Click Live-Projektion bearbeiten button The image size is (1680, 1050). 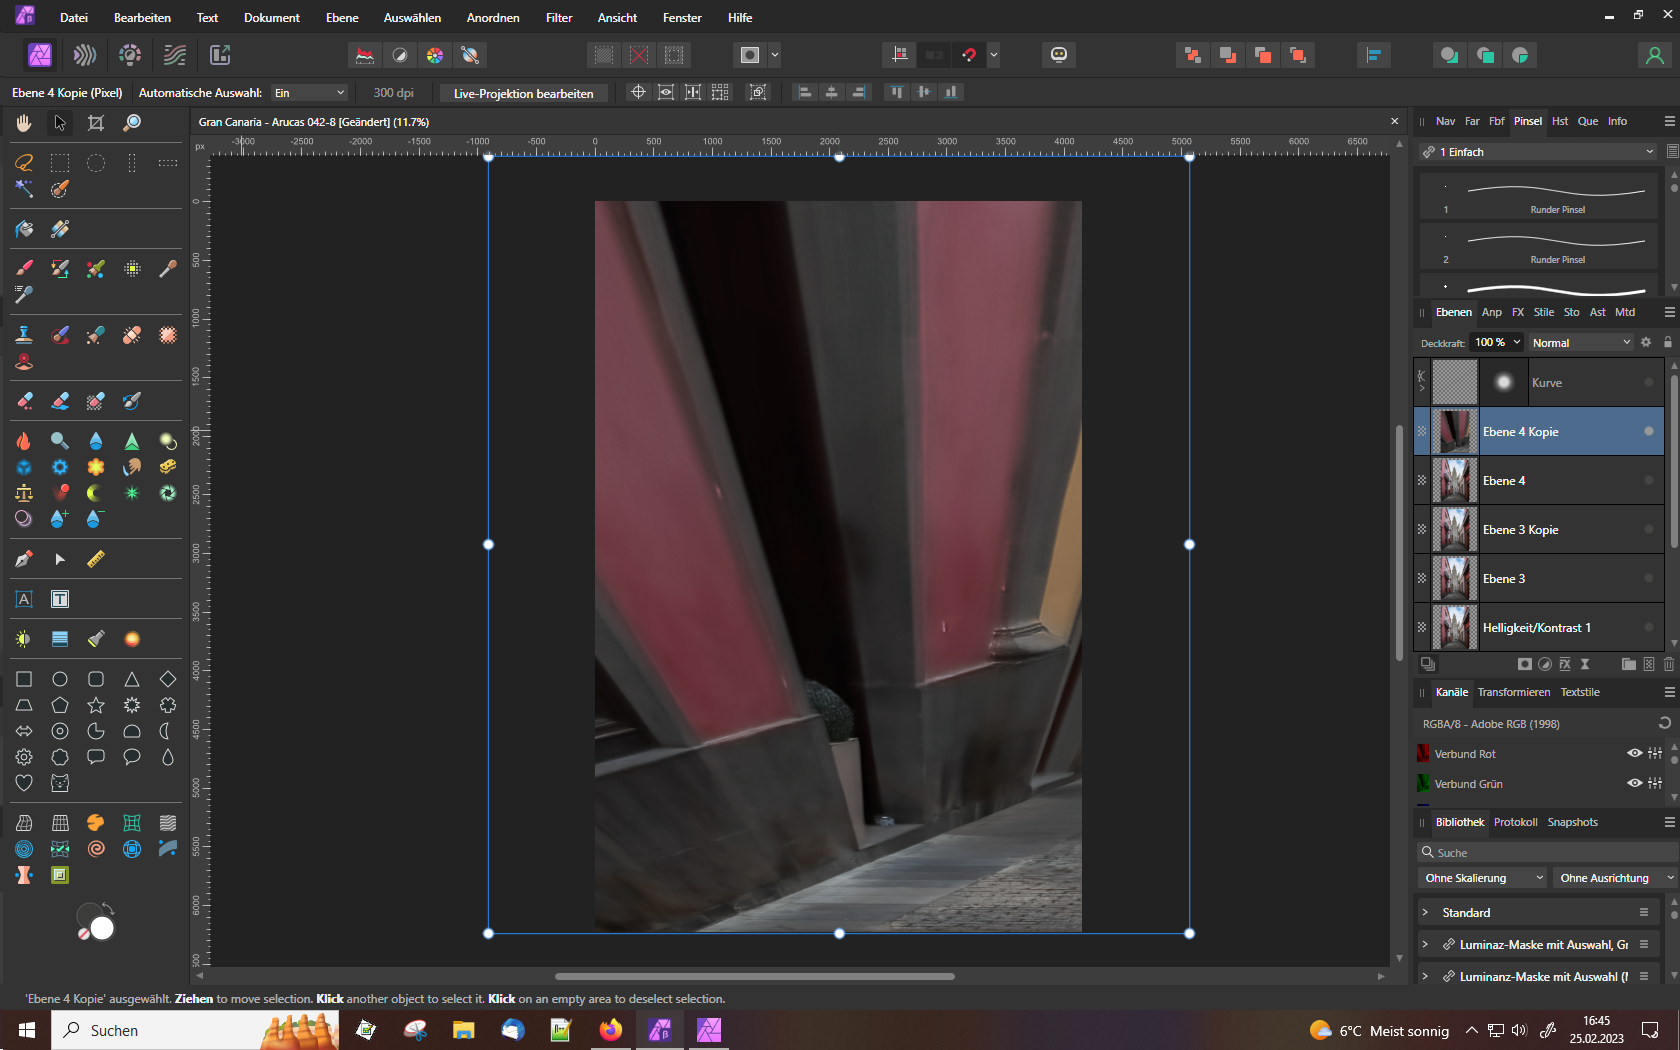pos(523,93)
